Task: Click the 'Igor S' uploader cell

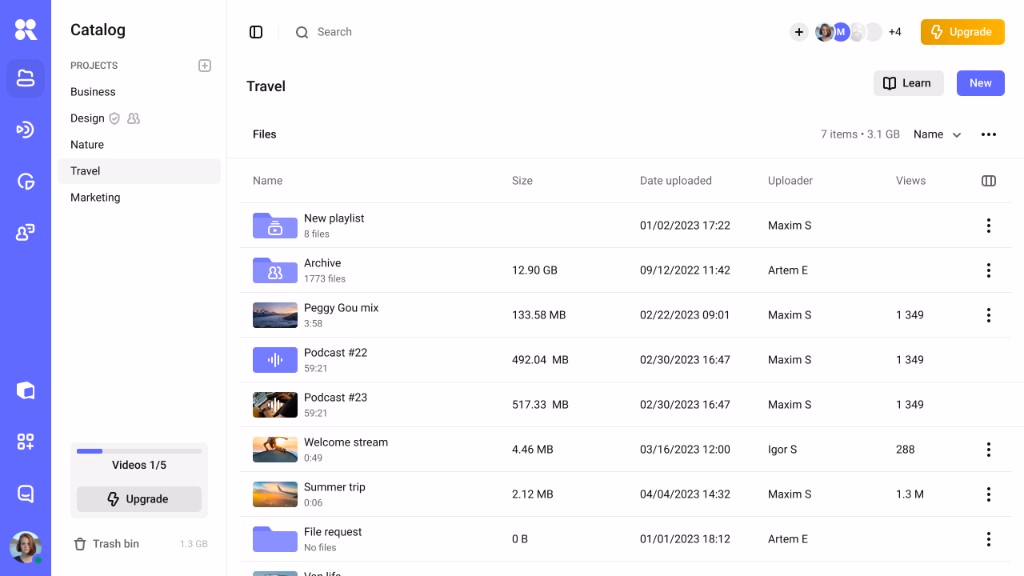Action: (x=782, y=449)
